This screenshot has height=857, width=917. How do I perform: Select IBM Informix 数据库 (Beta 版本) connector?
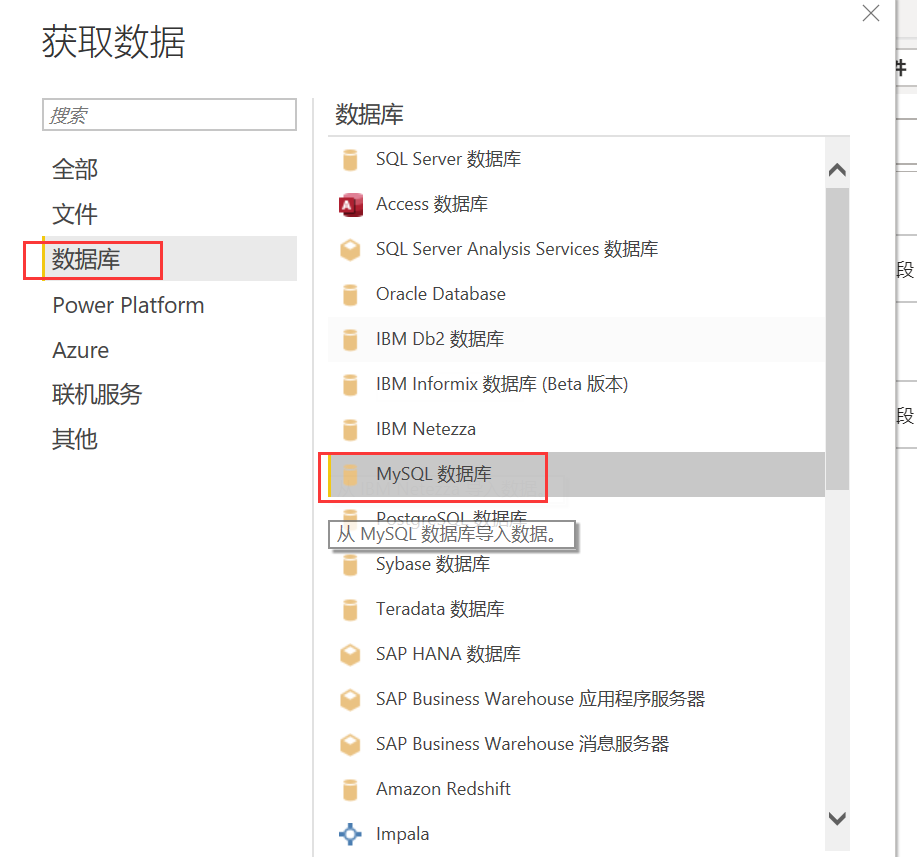pyautogui.click(x=577, y=384)
